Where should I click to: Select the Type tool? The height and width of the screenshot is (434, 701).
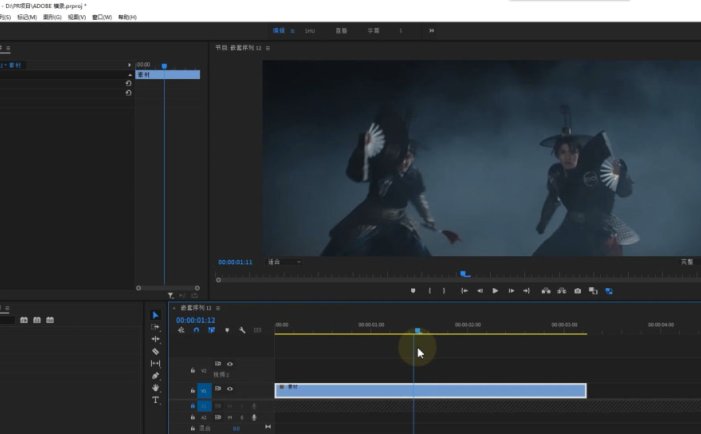click(155, 399)
